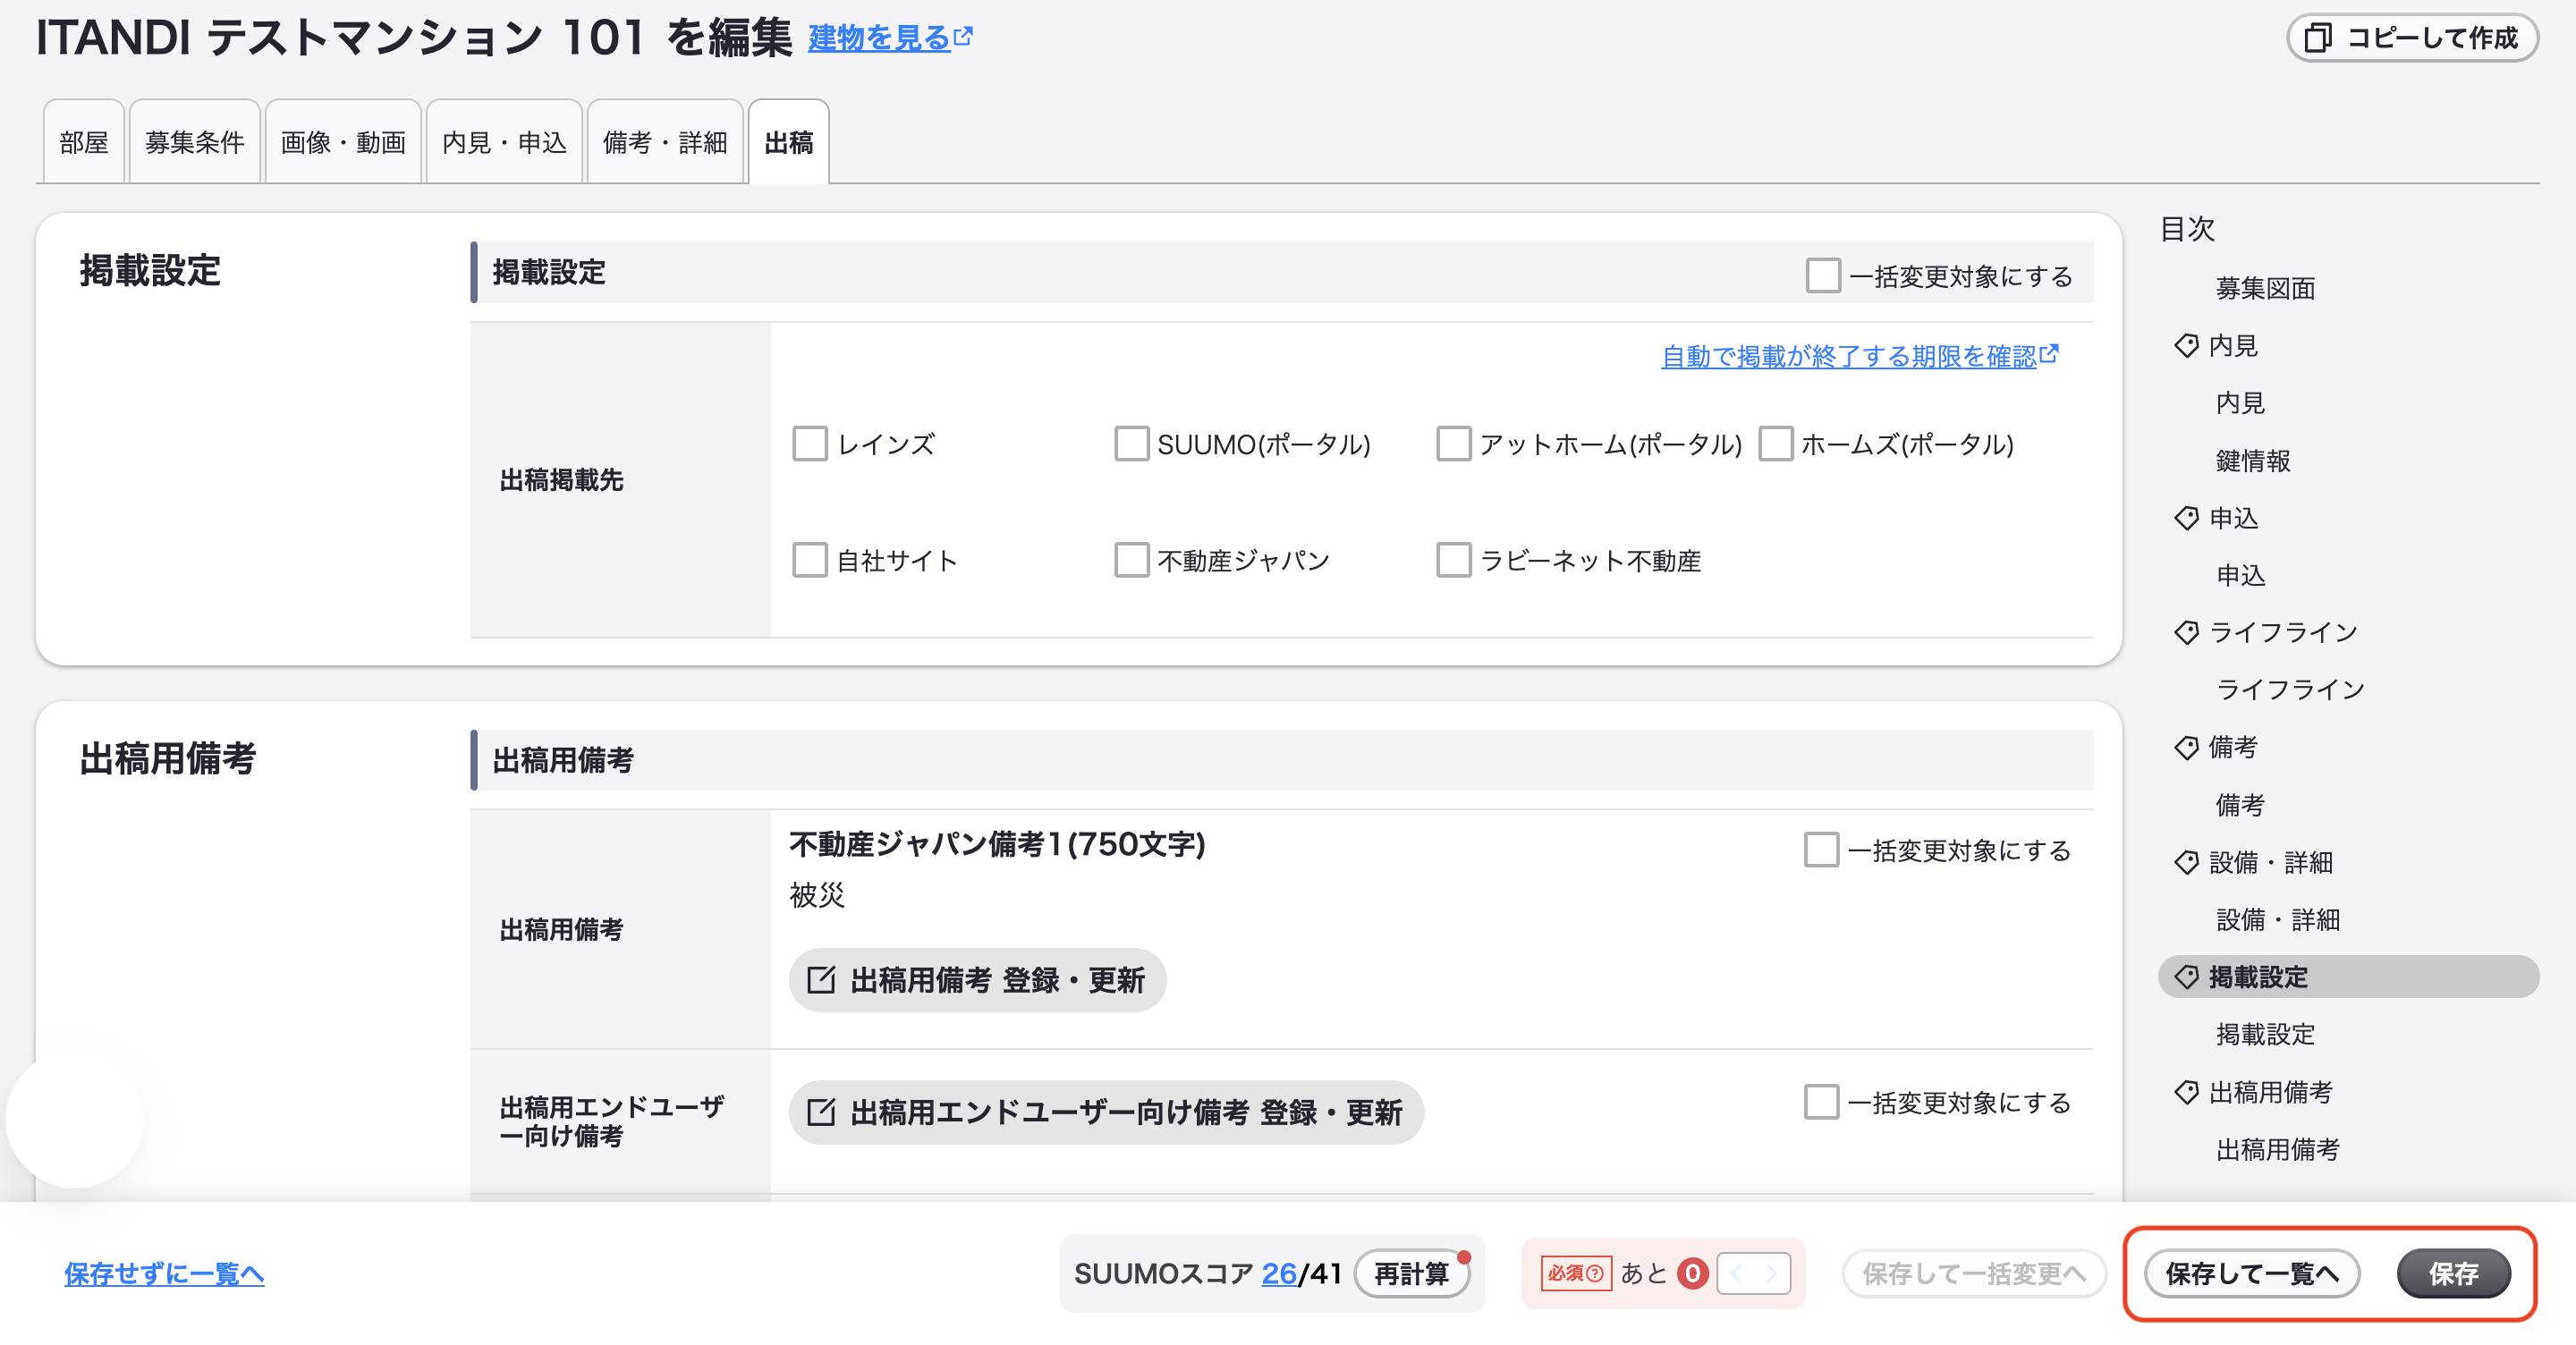
Task: Click the 必須 help badge
Action: pyautogui.click(x=1575, y=1273)
